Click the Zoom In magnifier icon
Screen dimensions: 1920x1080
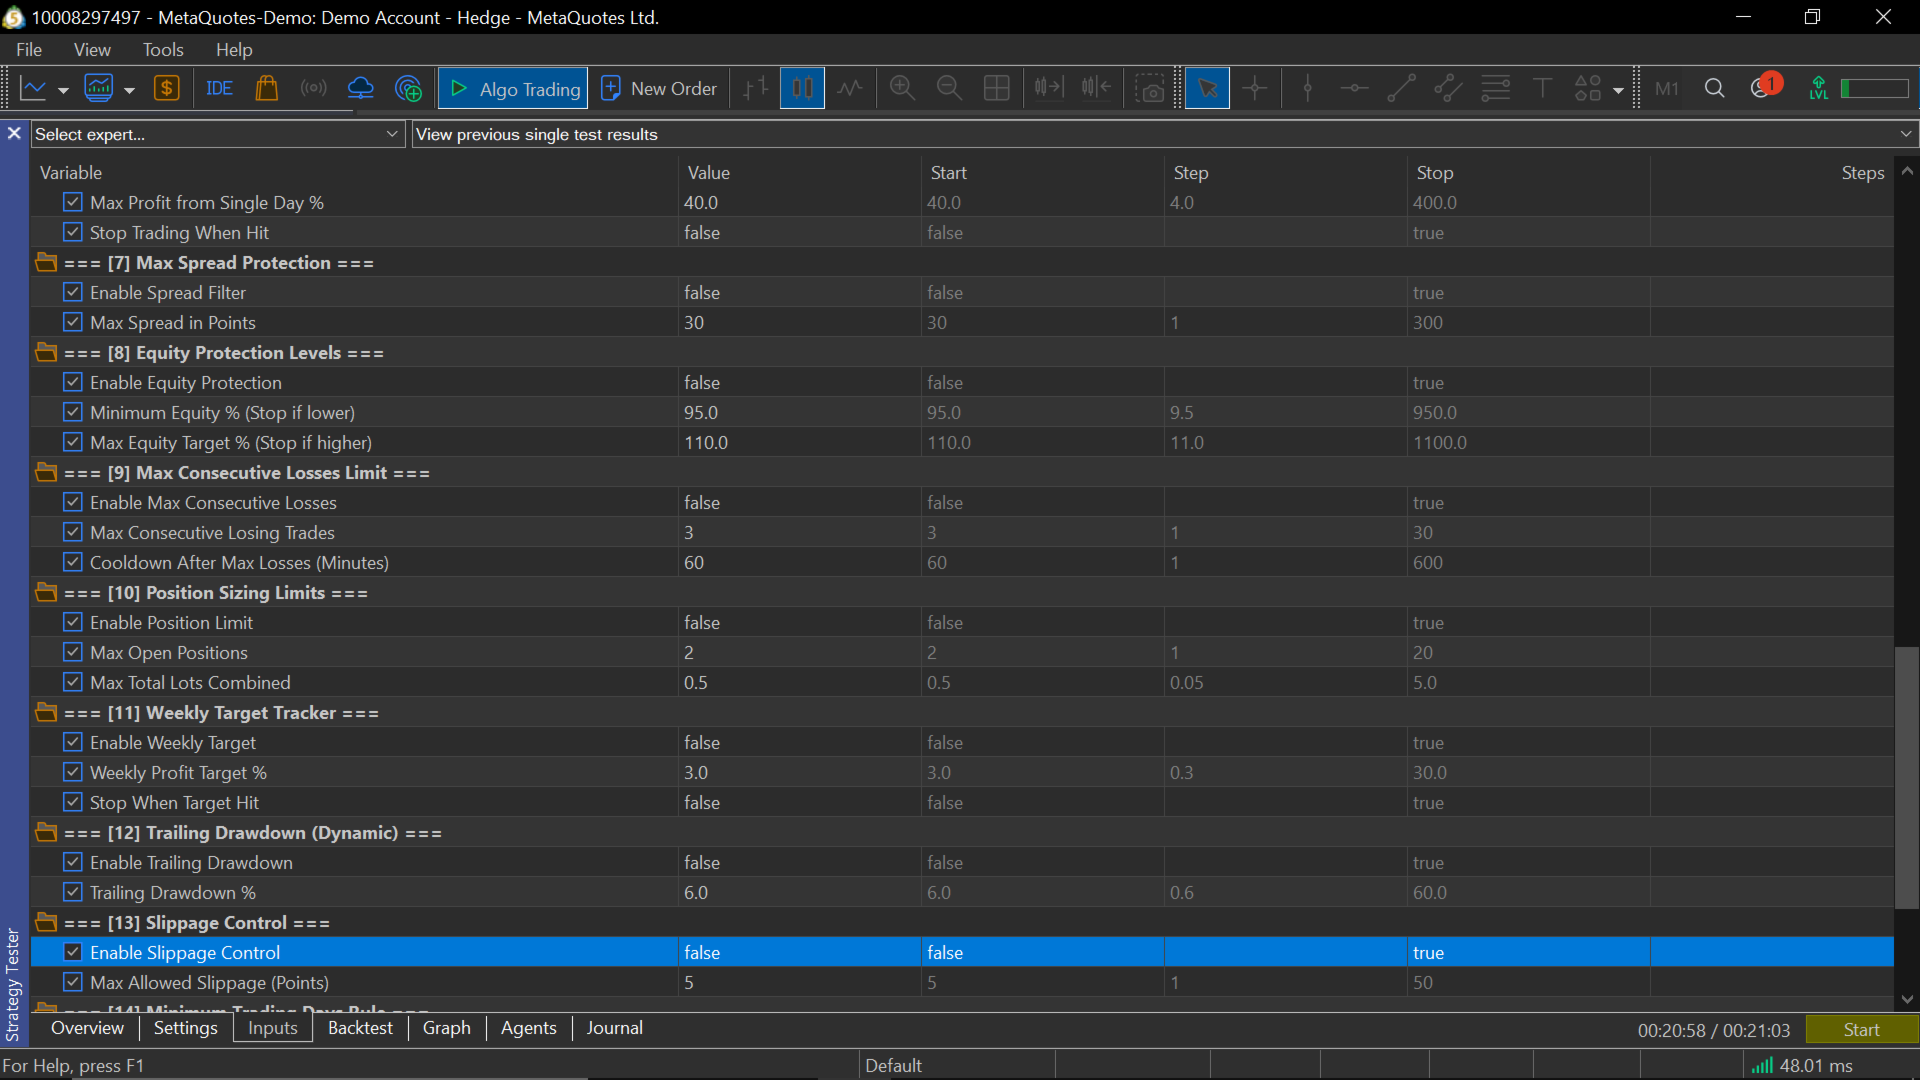(x=902, y=89)
